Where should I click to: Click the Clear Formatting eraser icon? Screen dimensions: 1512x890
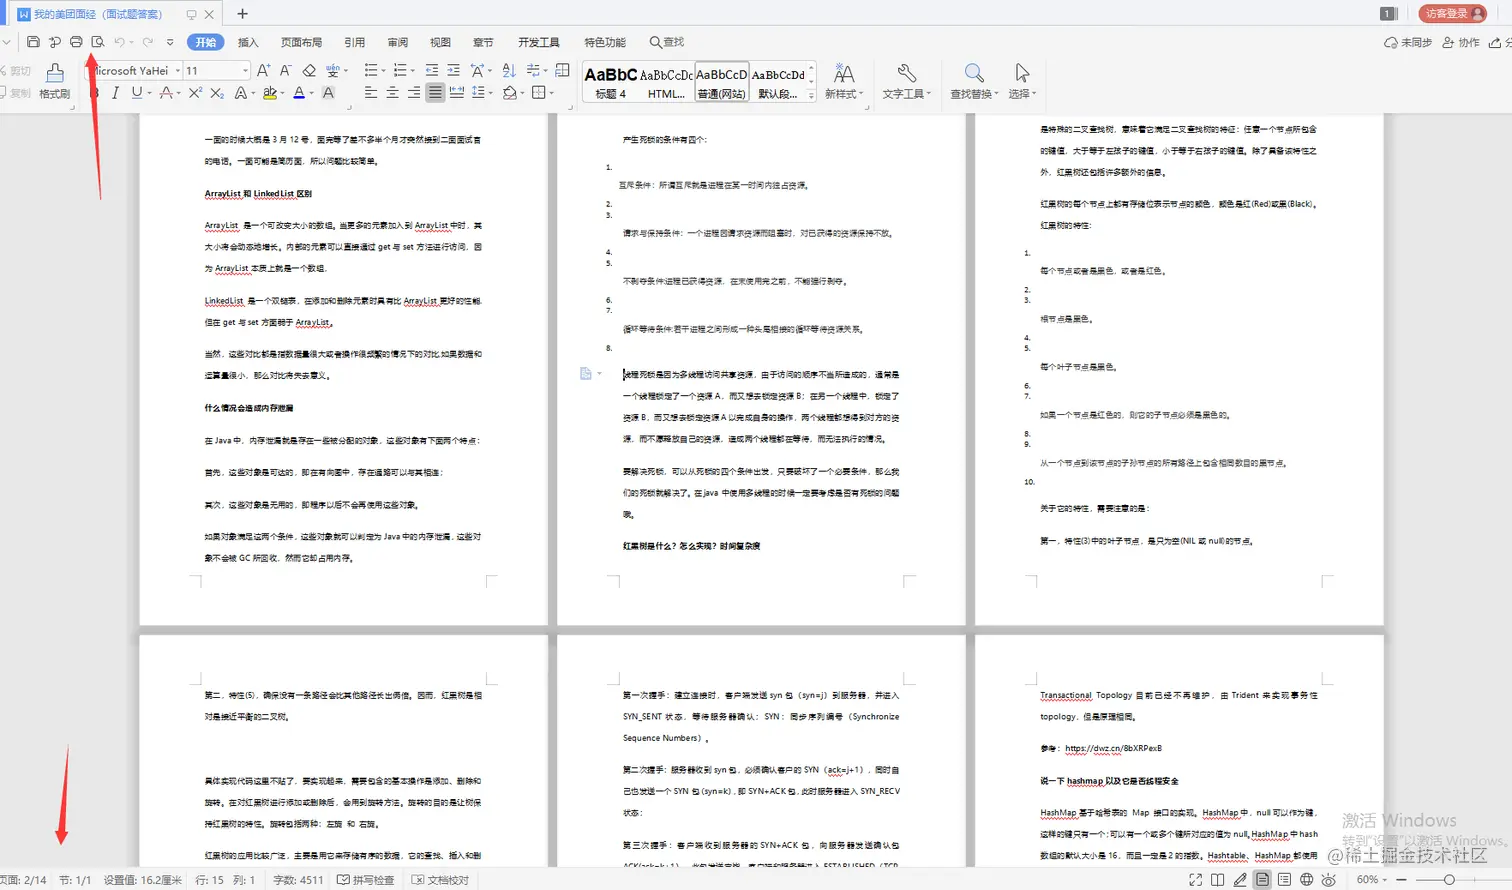[x=309, y=70]
